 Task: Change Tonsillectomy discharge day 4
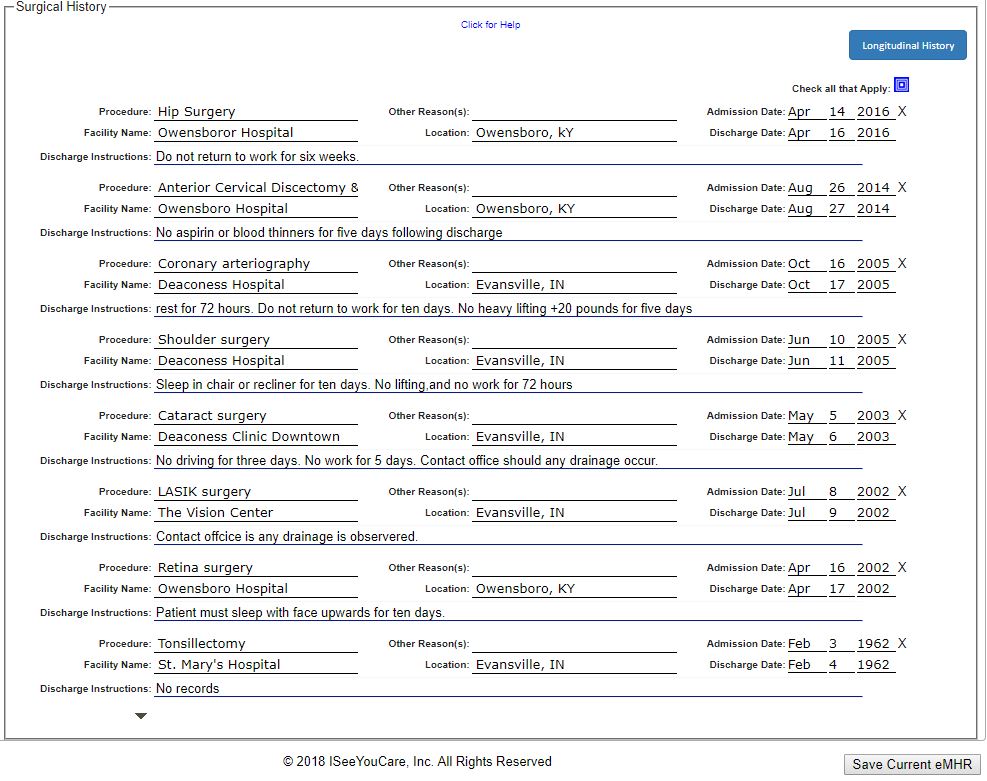pyautogui.click(x=840, y=665)
